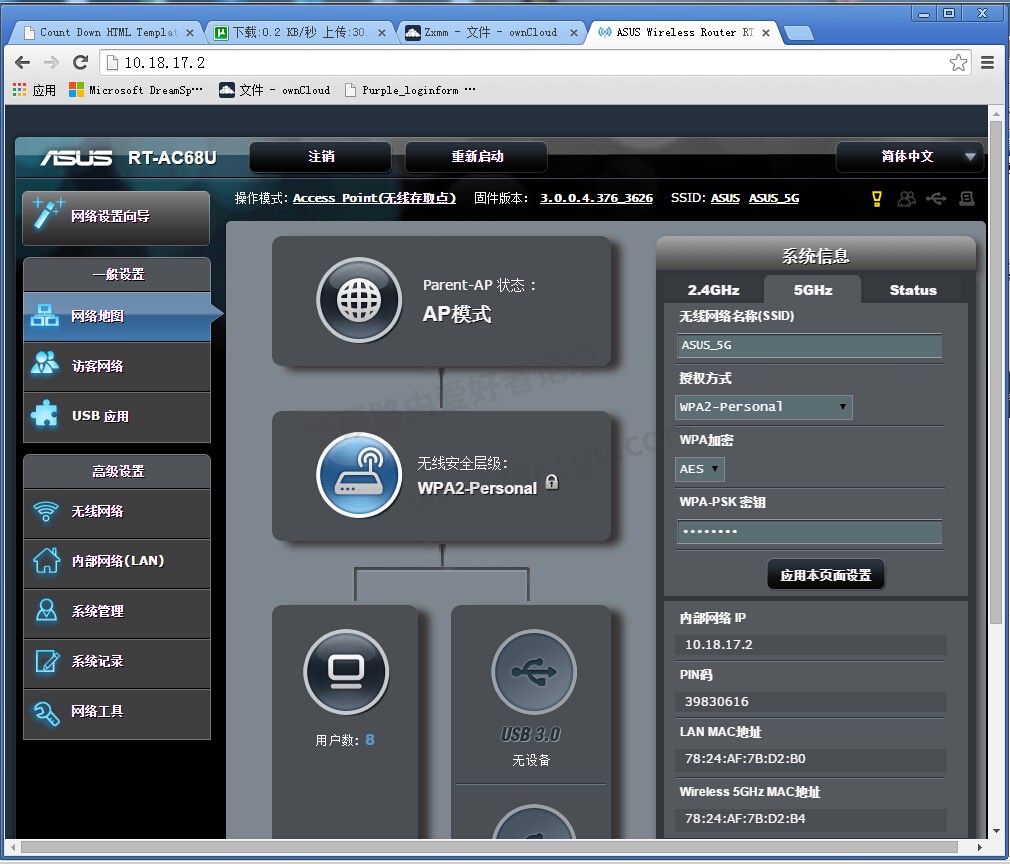Click the guest network users status icon

coord(906,198)
